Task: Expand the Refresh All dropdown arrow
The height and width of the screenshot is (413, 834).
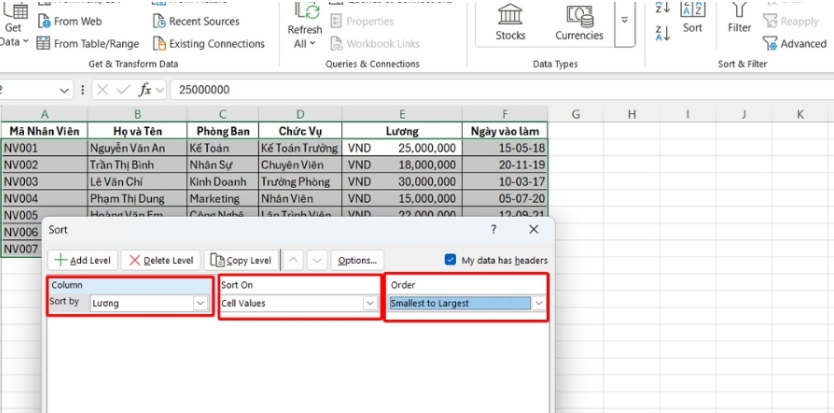Action: pyautogui.click(x=312, y=44)
